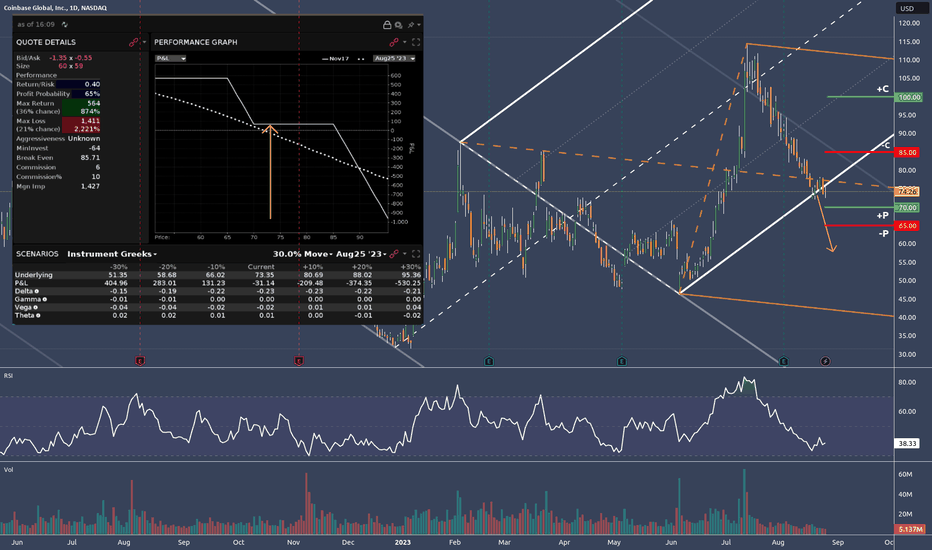
Task: Click the info icon next to Theta
Action: tap(38, 315)
